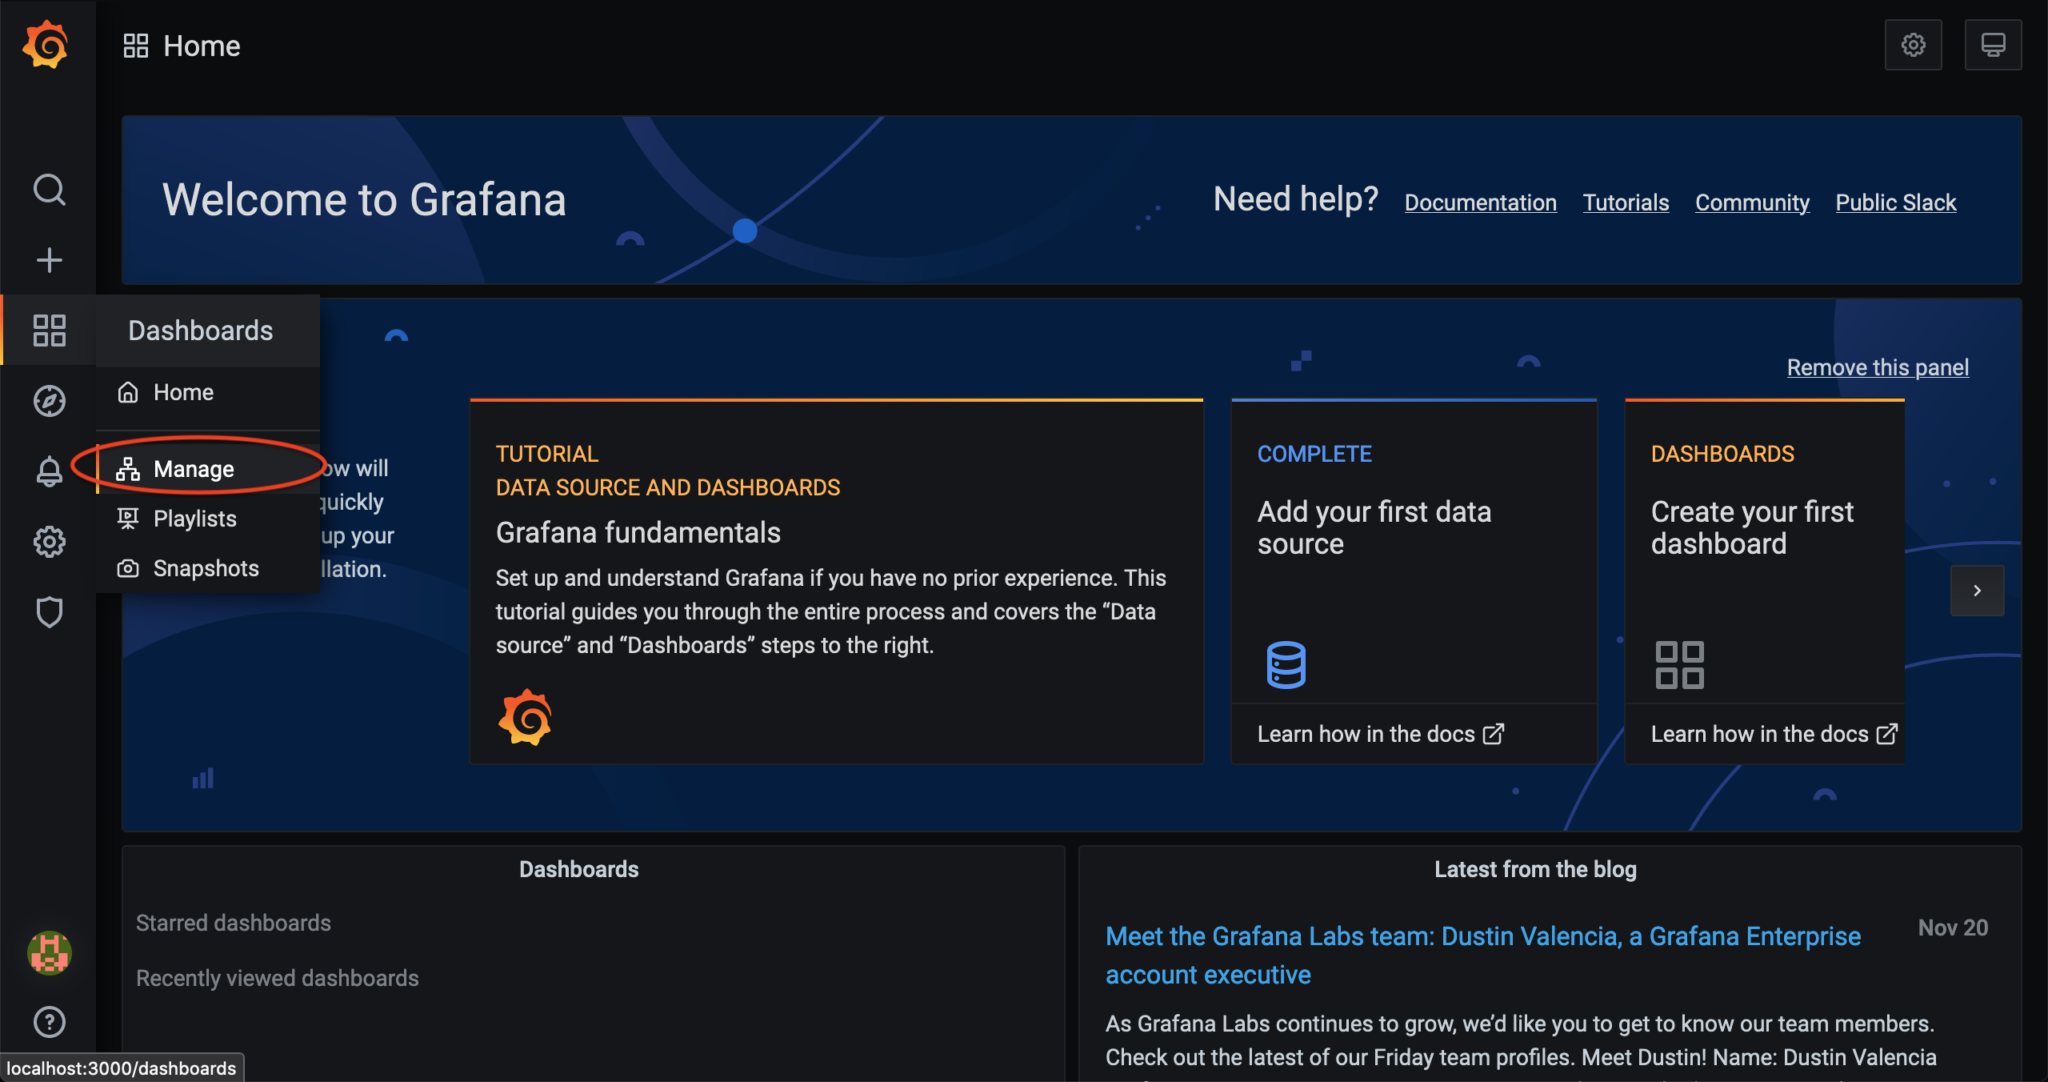Click the Dashboards menu header
2048x1082 pixels.
(200, 331)
